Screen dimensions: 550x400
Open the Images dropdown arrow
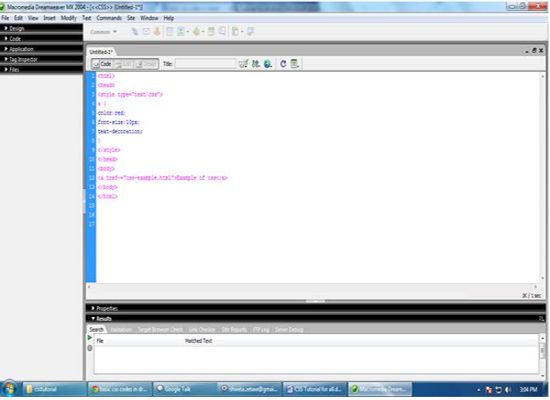(188, 32)
